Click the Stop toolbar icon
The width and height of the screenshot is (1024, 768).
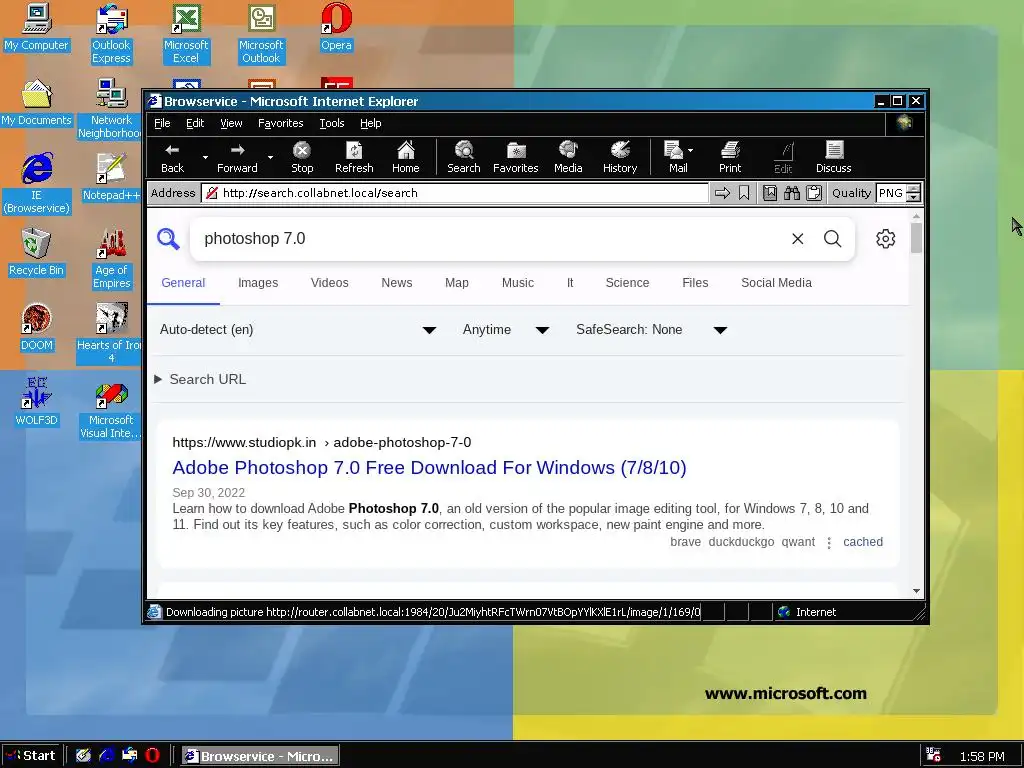302,157
